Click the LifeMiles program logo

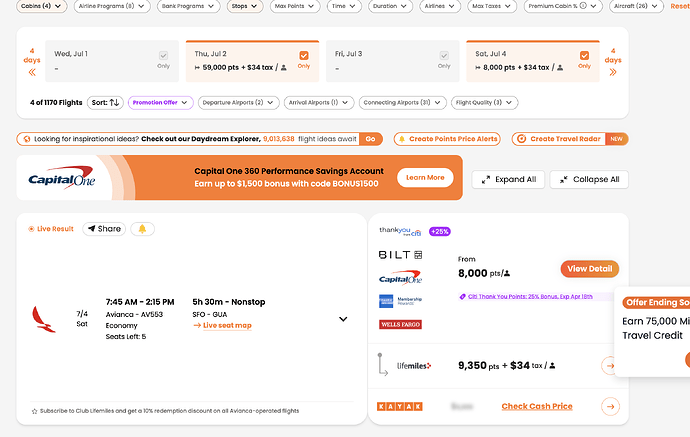click(414, 366)
